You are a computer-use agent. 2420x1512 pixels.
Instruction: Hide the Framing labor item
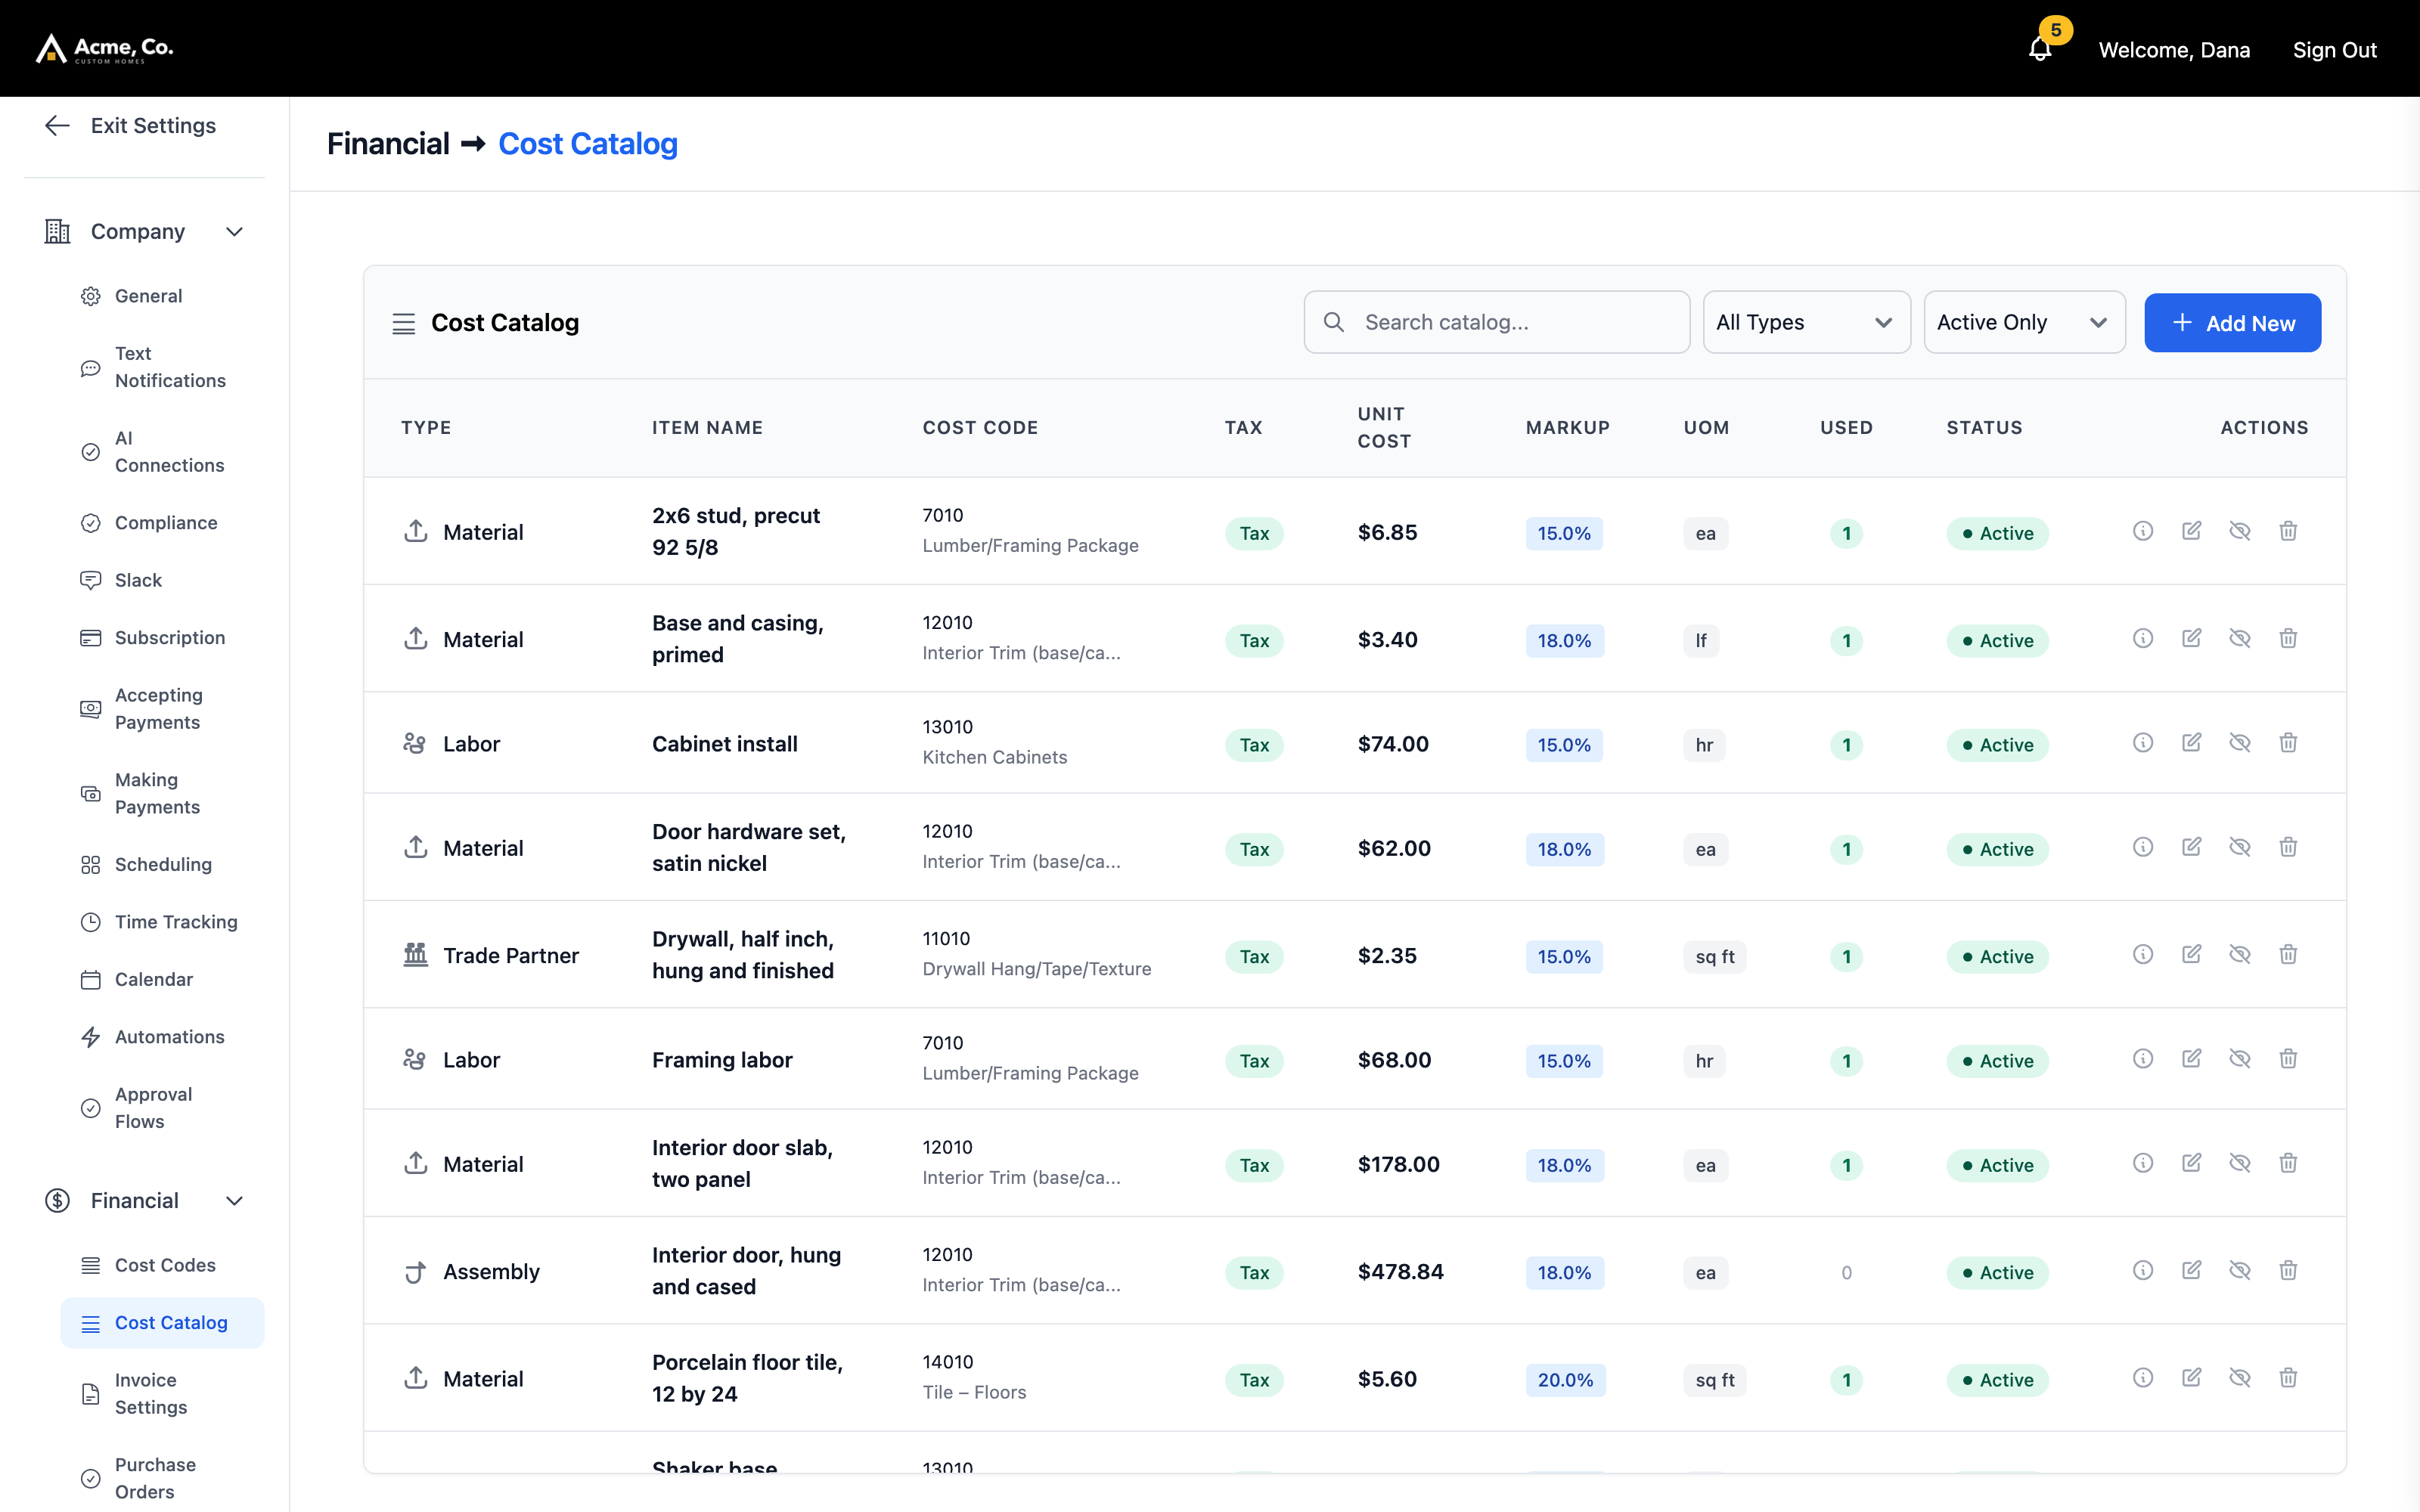point(2240,1059)
